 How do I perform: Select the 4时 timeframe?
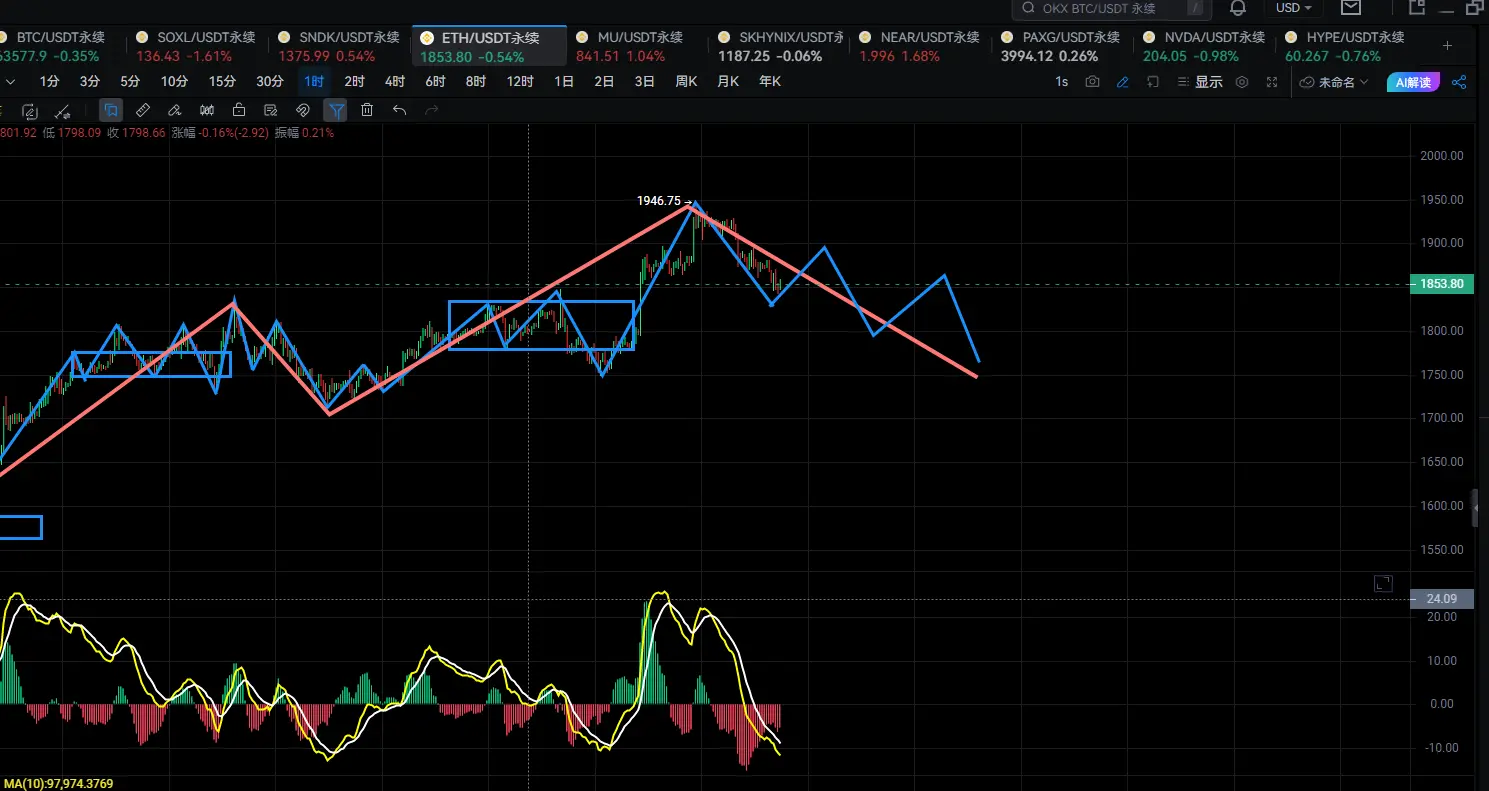395,82
